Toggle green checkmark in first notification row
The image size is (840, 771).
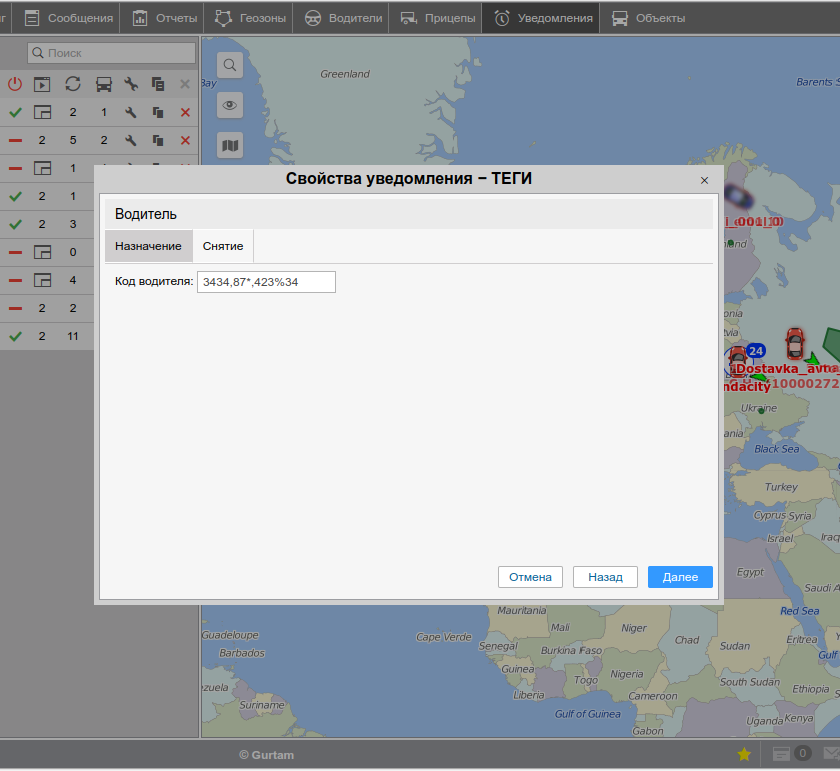[x=15, y=113]
